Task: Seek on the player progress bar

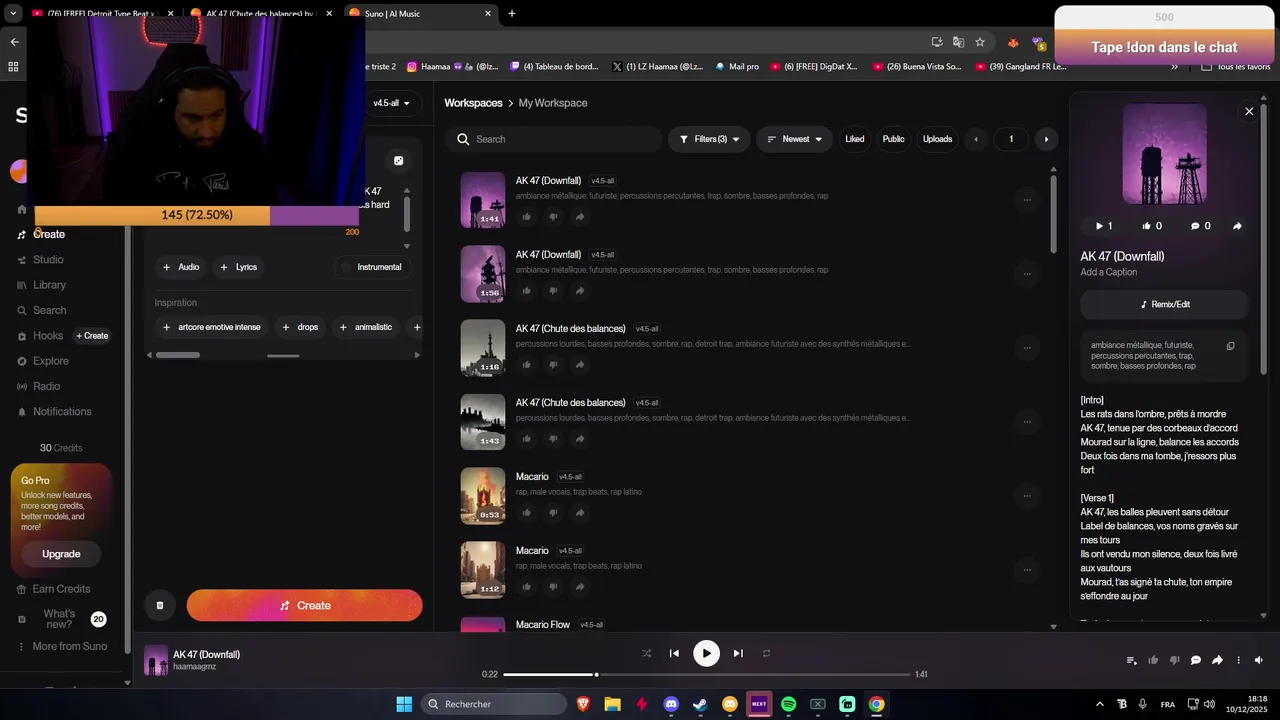Action: point(706,674)
